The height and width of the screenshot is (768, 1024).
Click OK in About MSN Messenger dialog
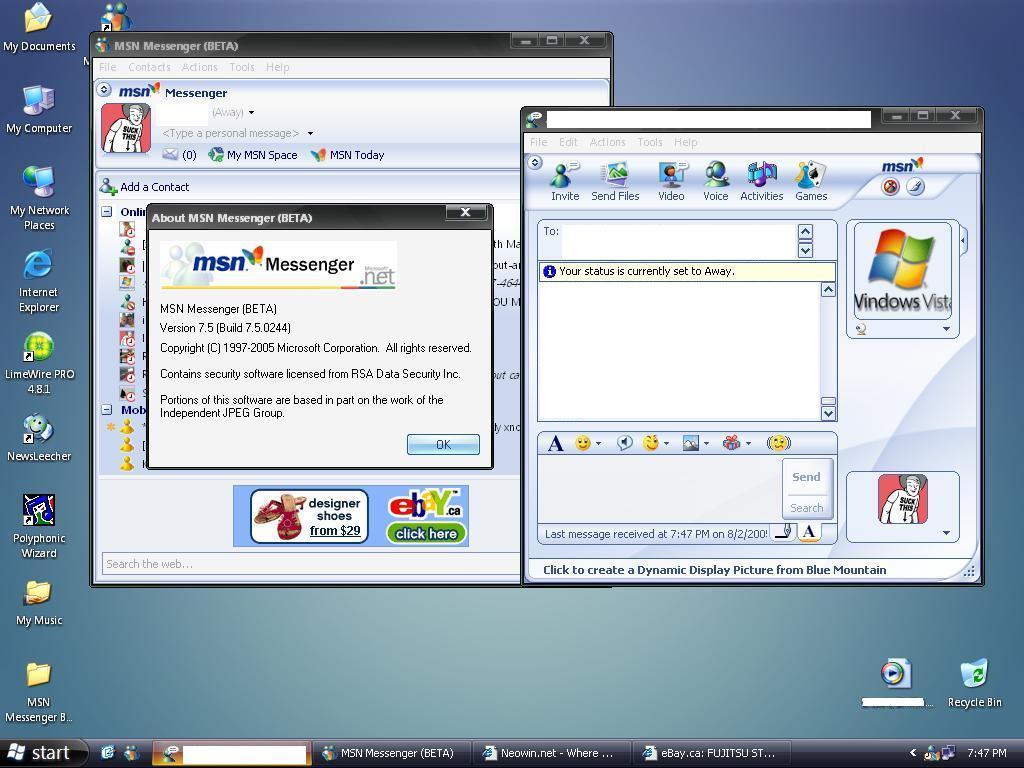click(443, 445)
